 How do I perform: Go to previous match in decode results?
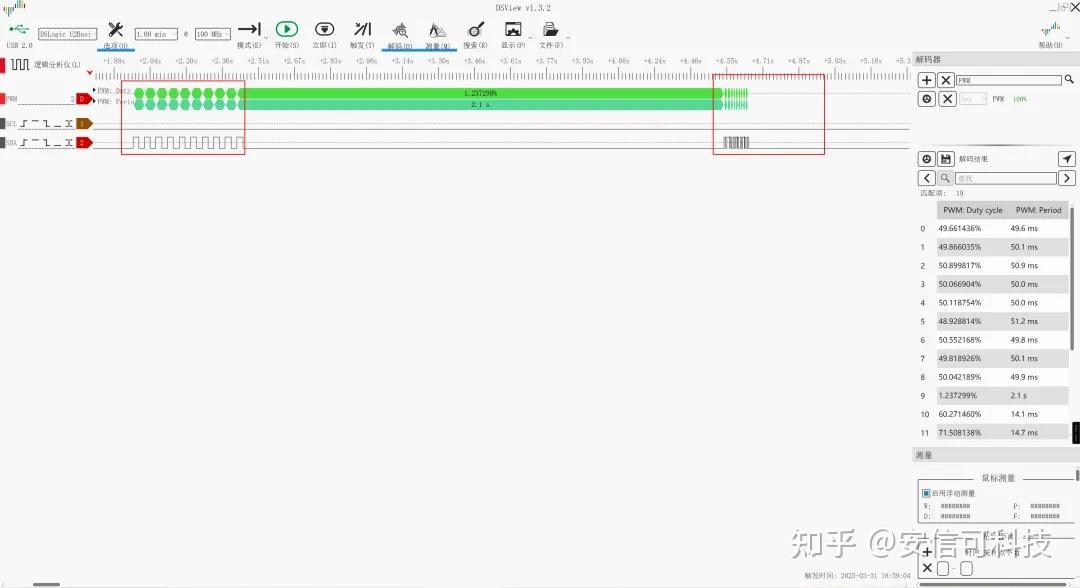click(926, 178)
